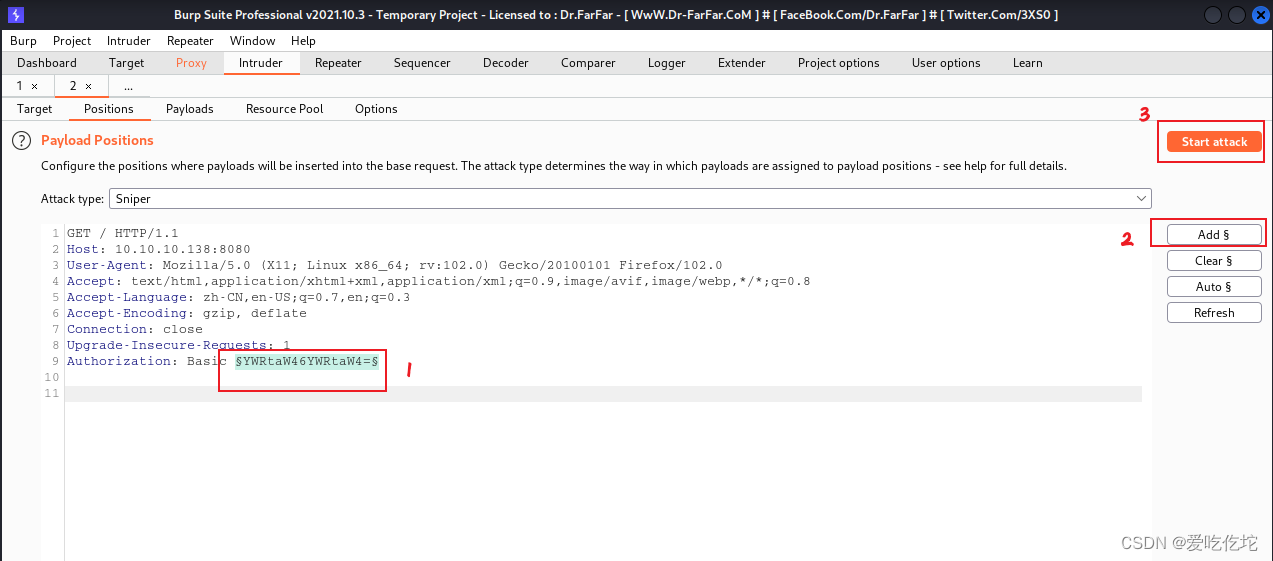Close Intruder attack tab 1
The image size is (1273, 561).
tap(34, 86)
